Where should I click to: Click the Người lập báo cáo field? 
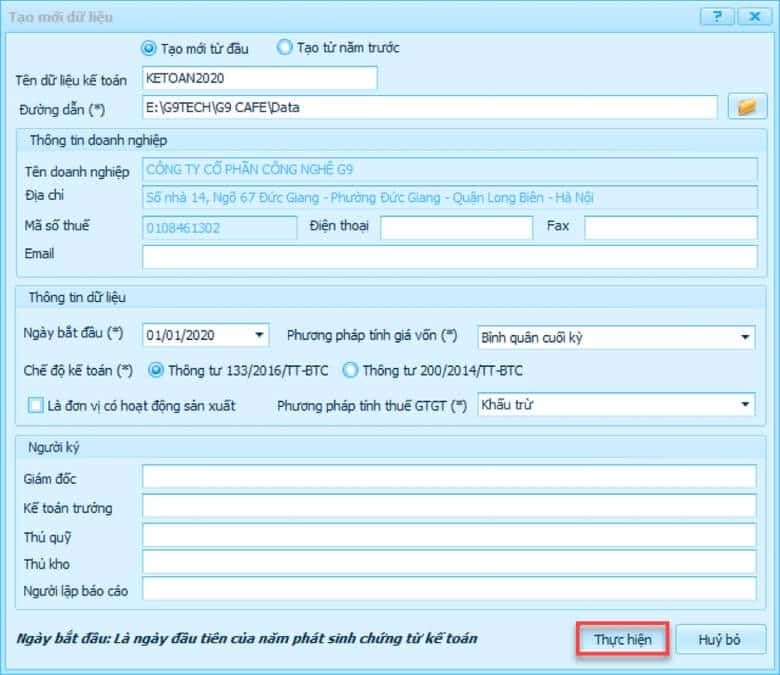pos(450,589)
